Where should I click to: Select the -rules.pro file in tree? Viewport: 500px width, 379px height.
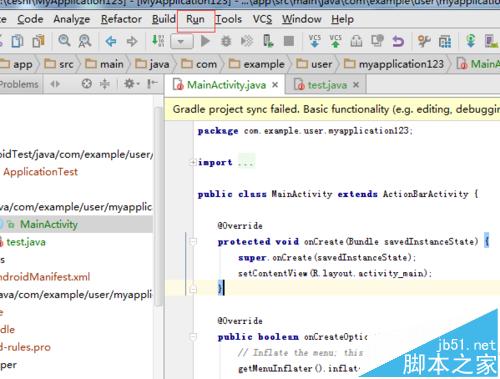25,347
